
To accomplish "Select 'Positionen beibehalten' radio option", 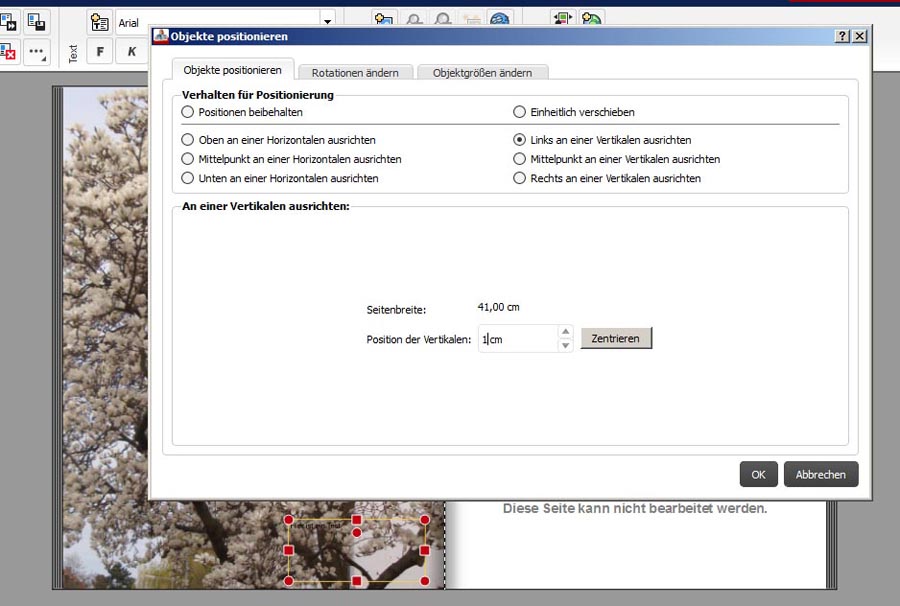I will coord(187,113).
